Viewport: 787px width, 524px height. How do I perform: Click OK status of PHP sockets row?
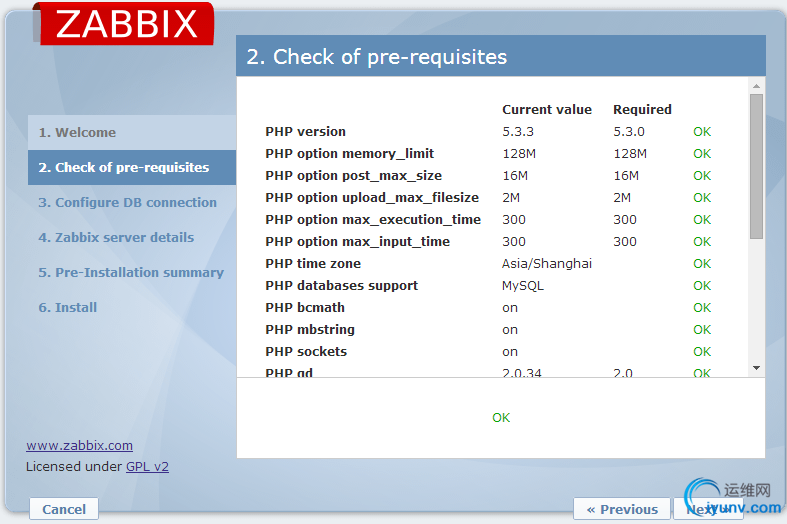pos(702,352)
